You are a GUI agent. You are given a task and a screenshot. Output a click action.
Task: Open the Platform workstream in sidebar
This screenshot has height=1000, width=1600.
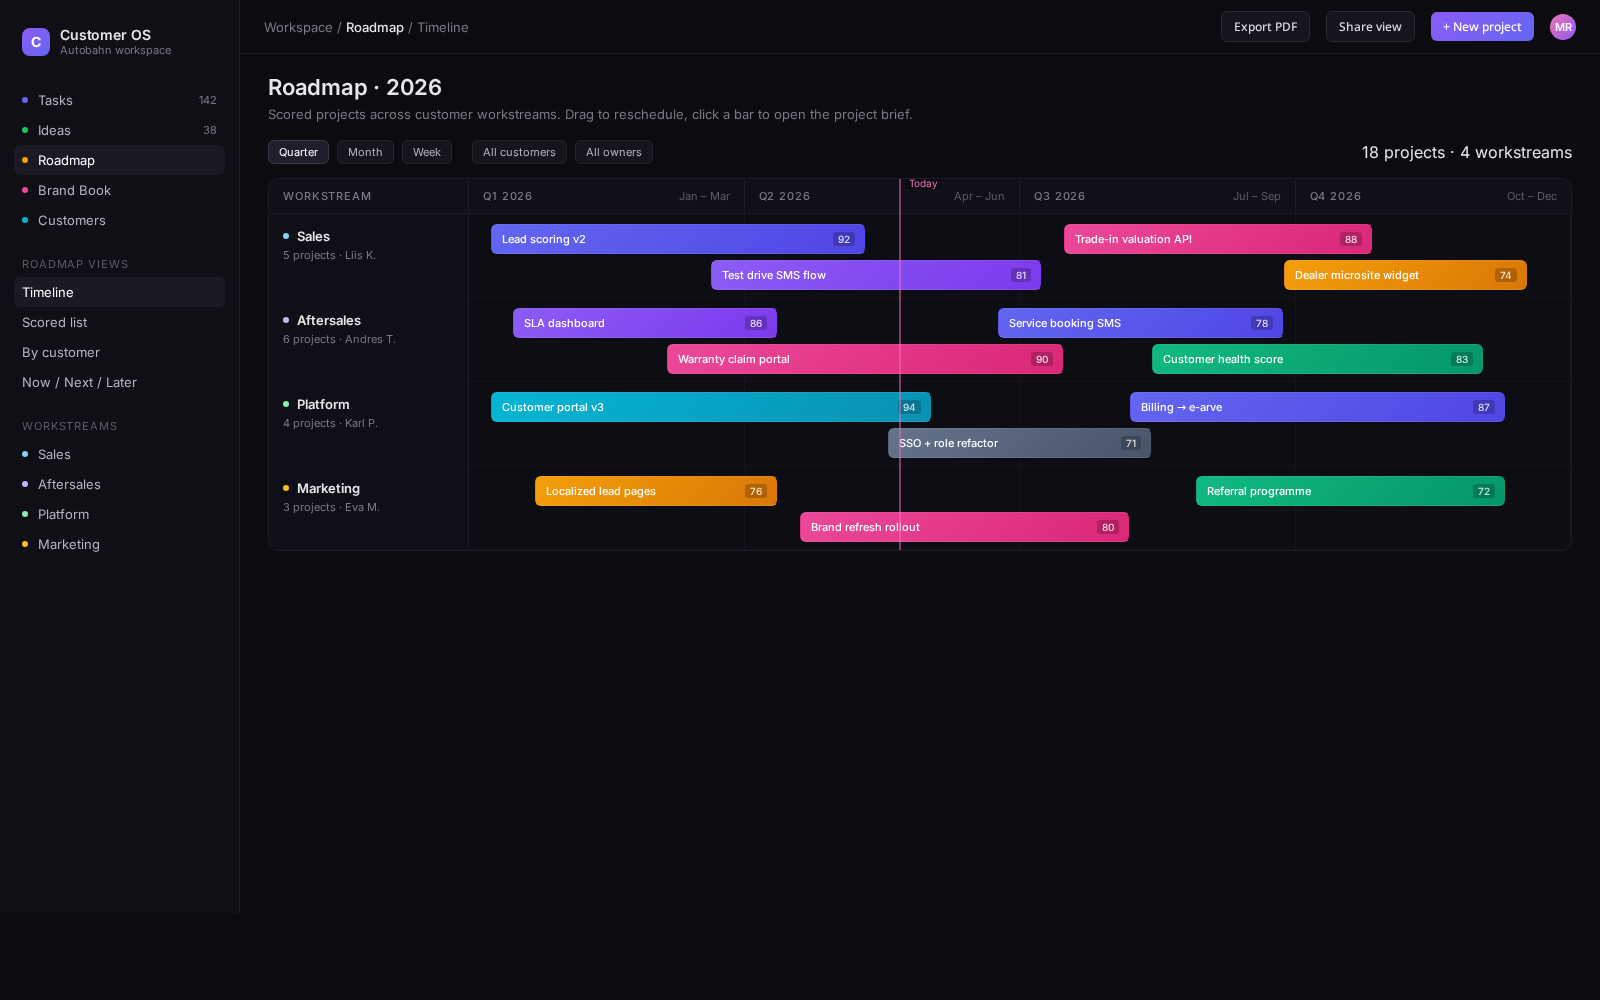pos(119,514)
